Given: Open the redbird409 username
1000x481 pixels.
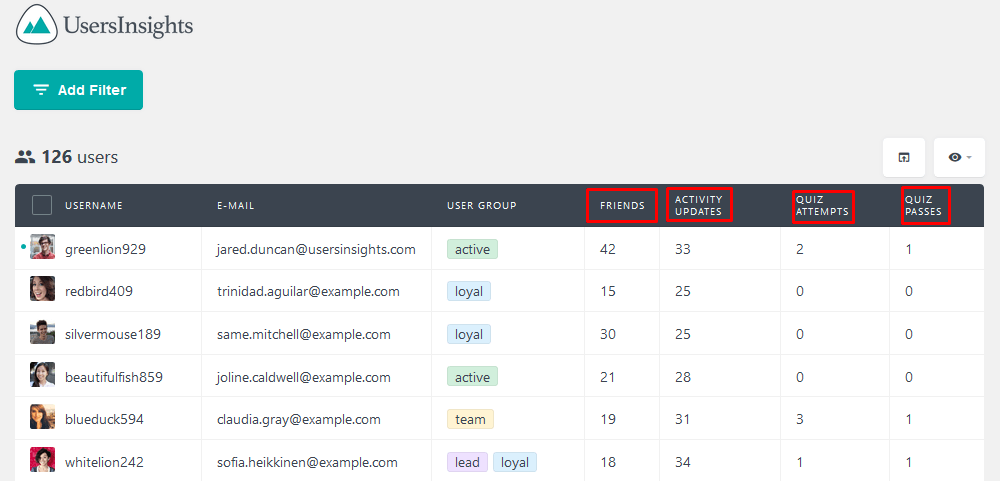Looking at the screenshot, I should [99, 292].
